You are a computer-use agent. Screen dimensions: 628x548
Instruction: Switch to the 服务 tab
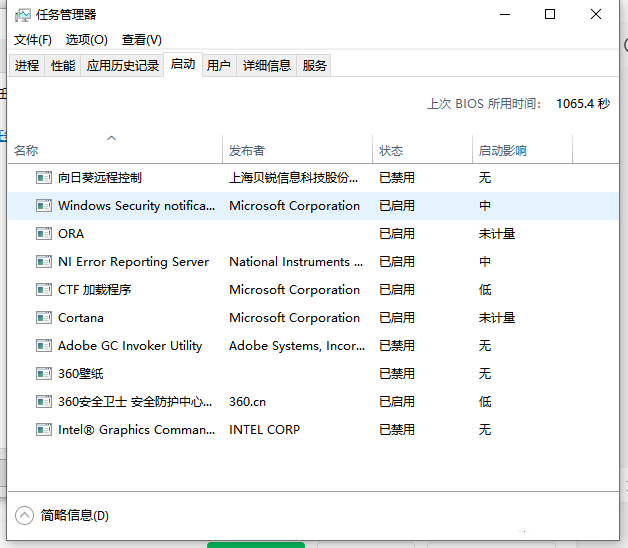[314, 65]
